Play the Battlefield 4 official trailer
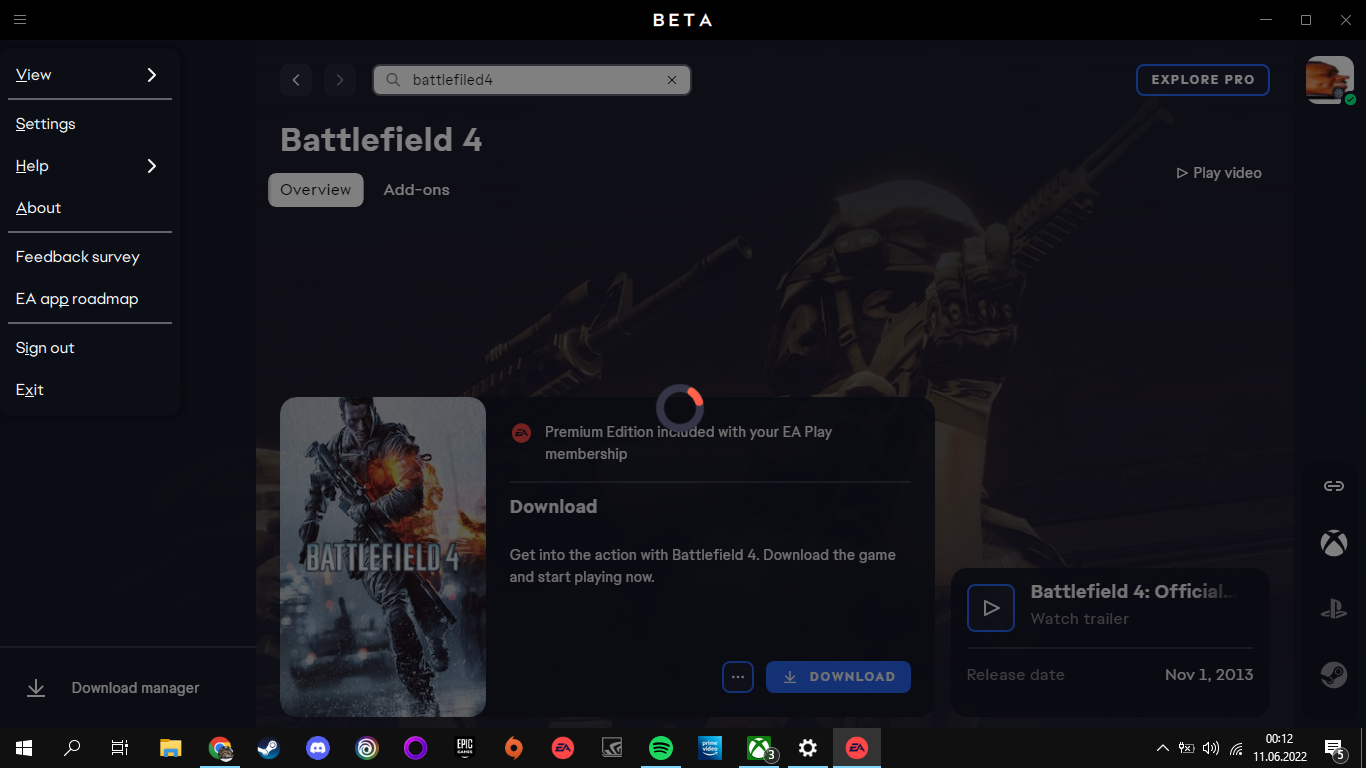This screenshot has height=768, width=1366. click(991, 607)
